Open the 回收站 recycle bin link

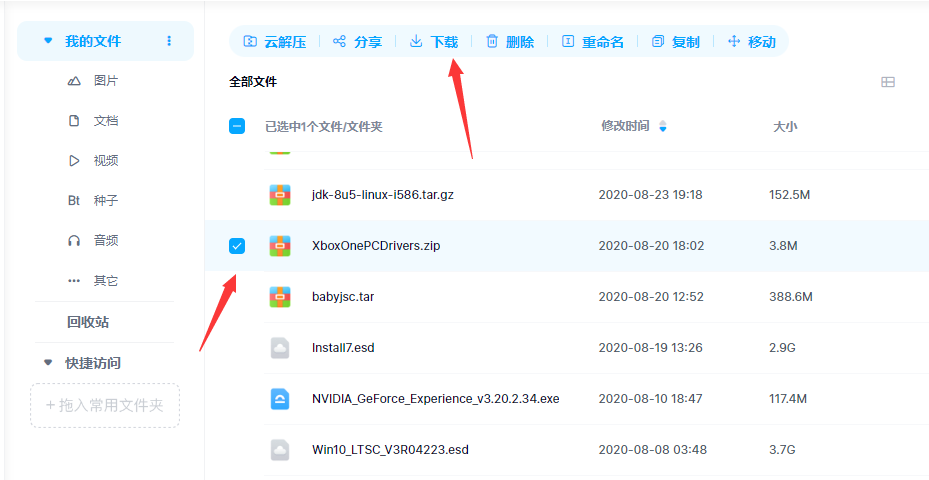pyautogui.click(x=88, y=322)
